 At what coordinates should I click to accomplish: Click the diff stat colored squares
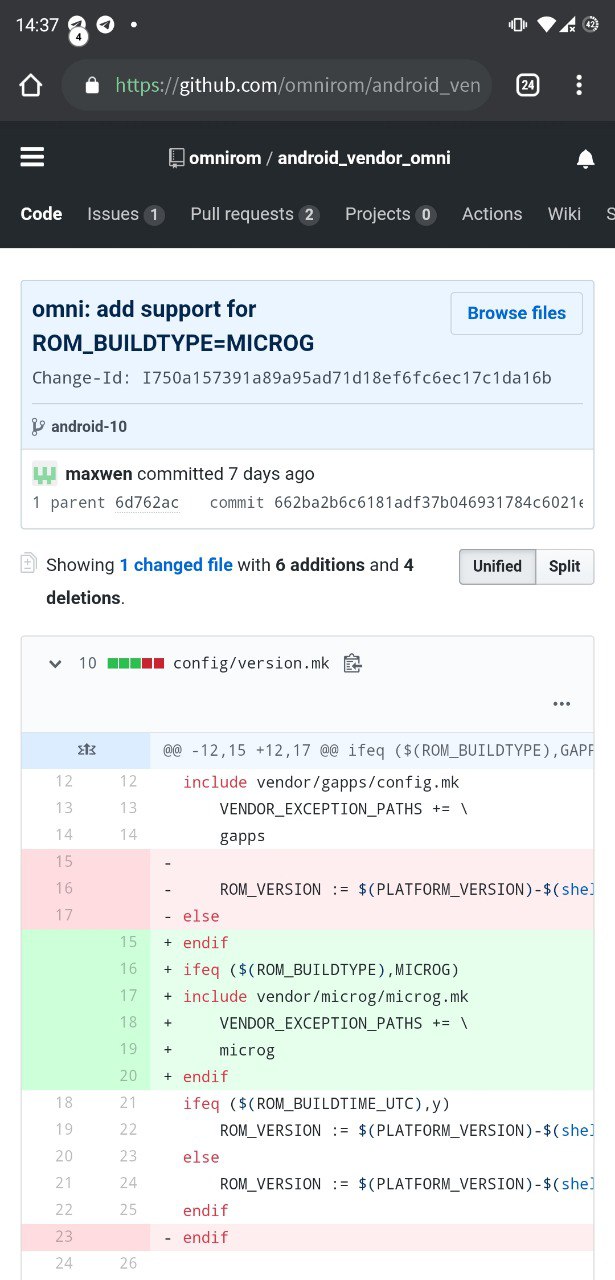point(136,663)
